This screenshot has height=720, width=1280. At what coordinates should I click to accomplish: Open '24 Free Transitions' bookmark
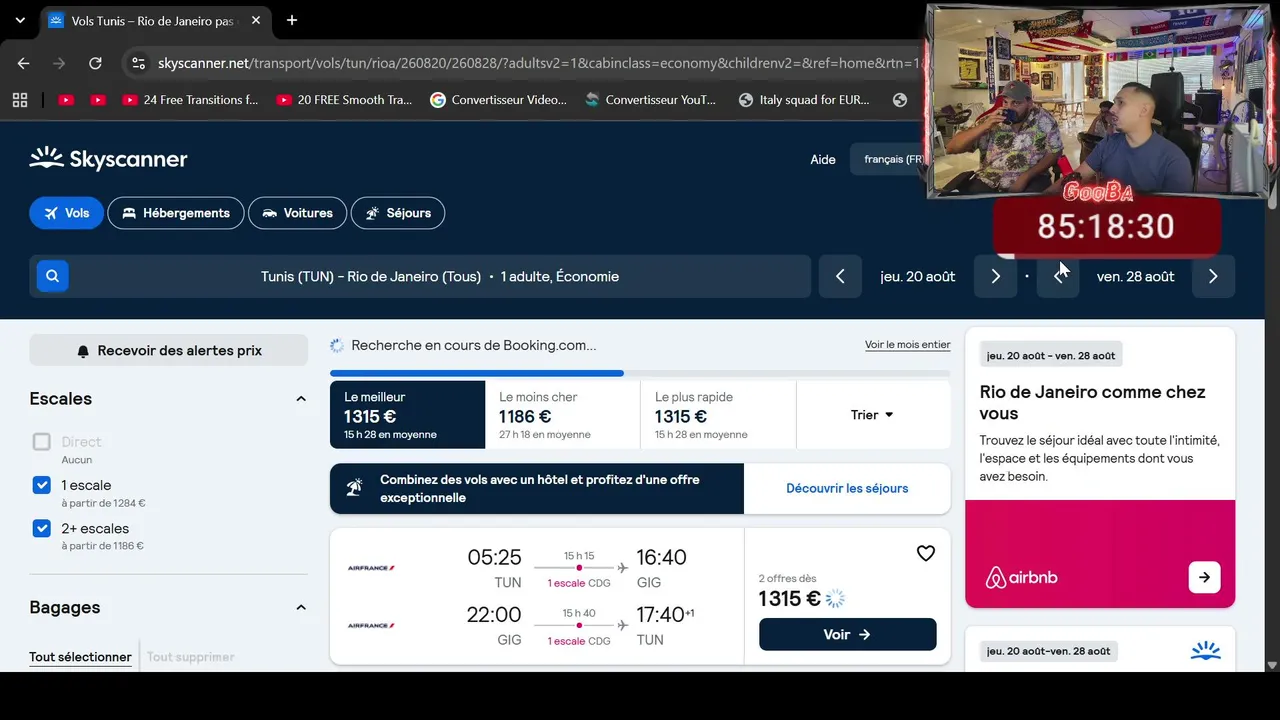[x=190, y=100]
